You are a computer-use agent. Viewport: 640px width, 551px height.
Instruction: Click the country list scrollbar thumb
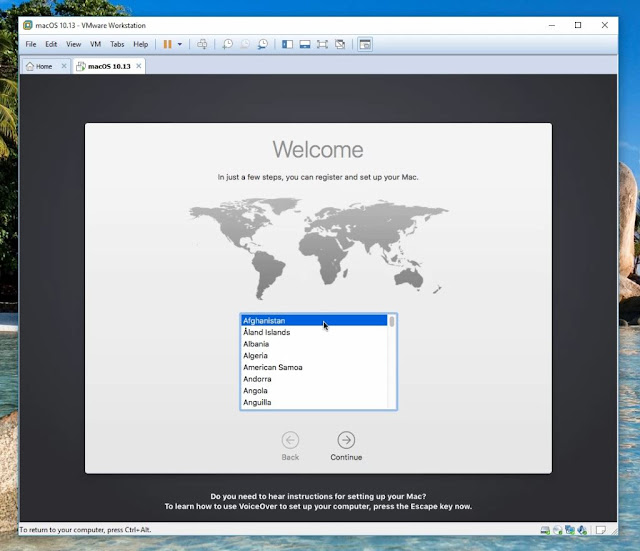pos(392,321)
